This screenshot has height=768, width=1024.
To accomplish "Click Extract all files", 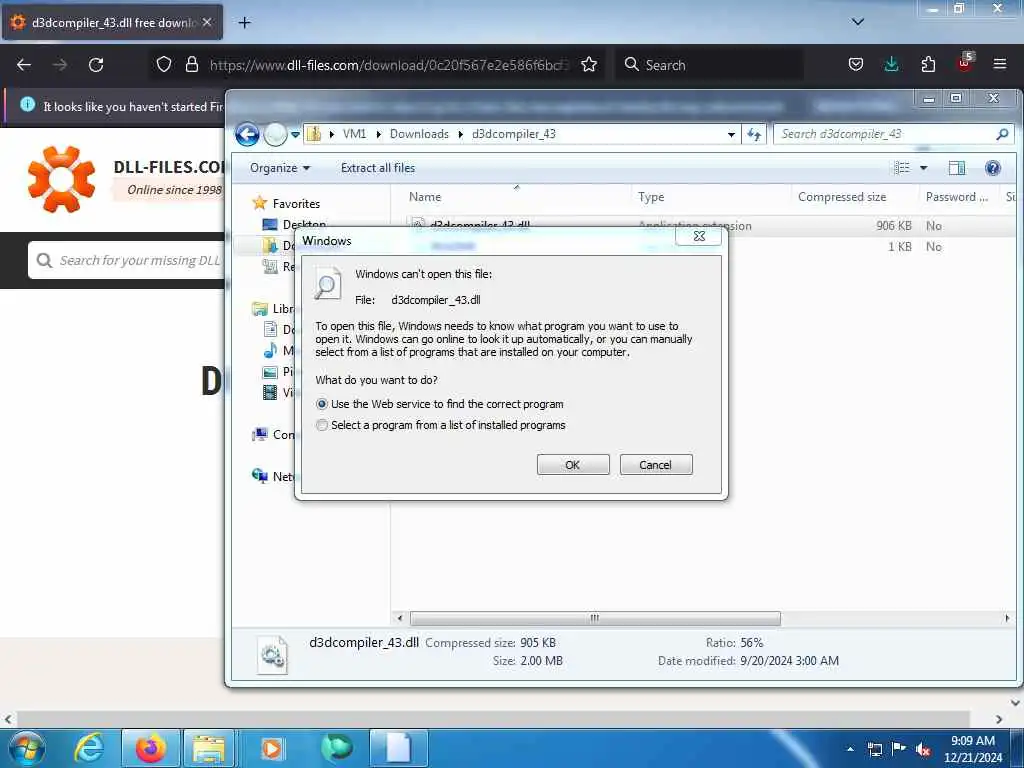I will click(377, 168).
